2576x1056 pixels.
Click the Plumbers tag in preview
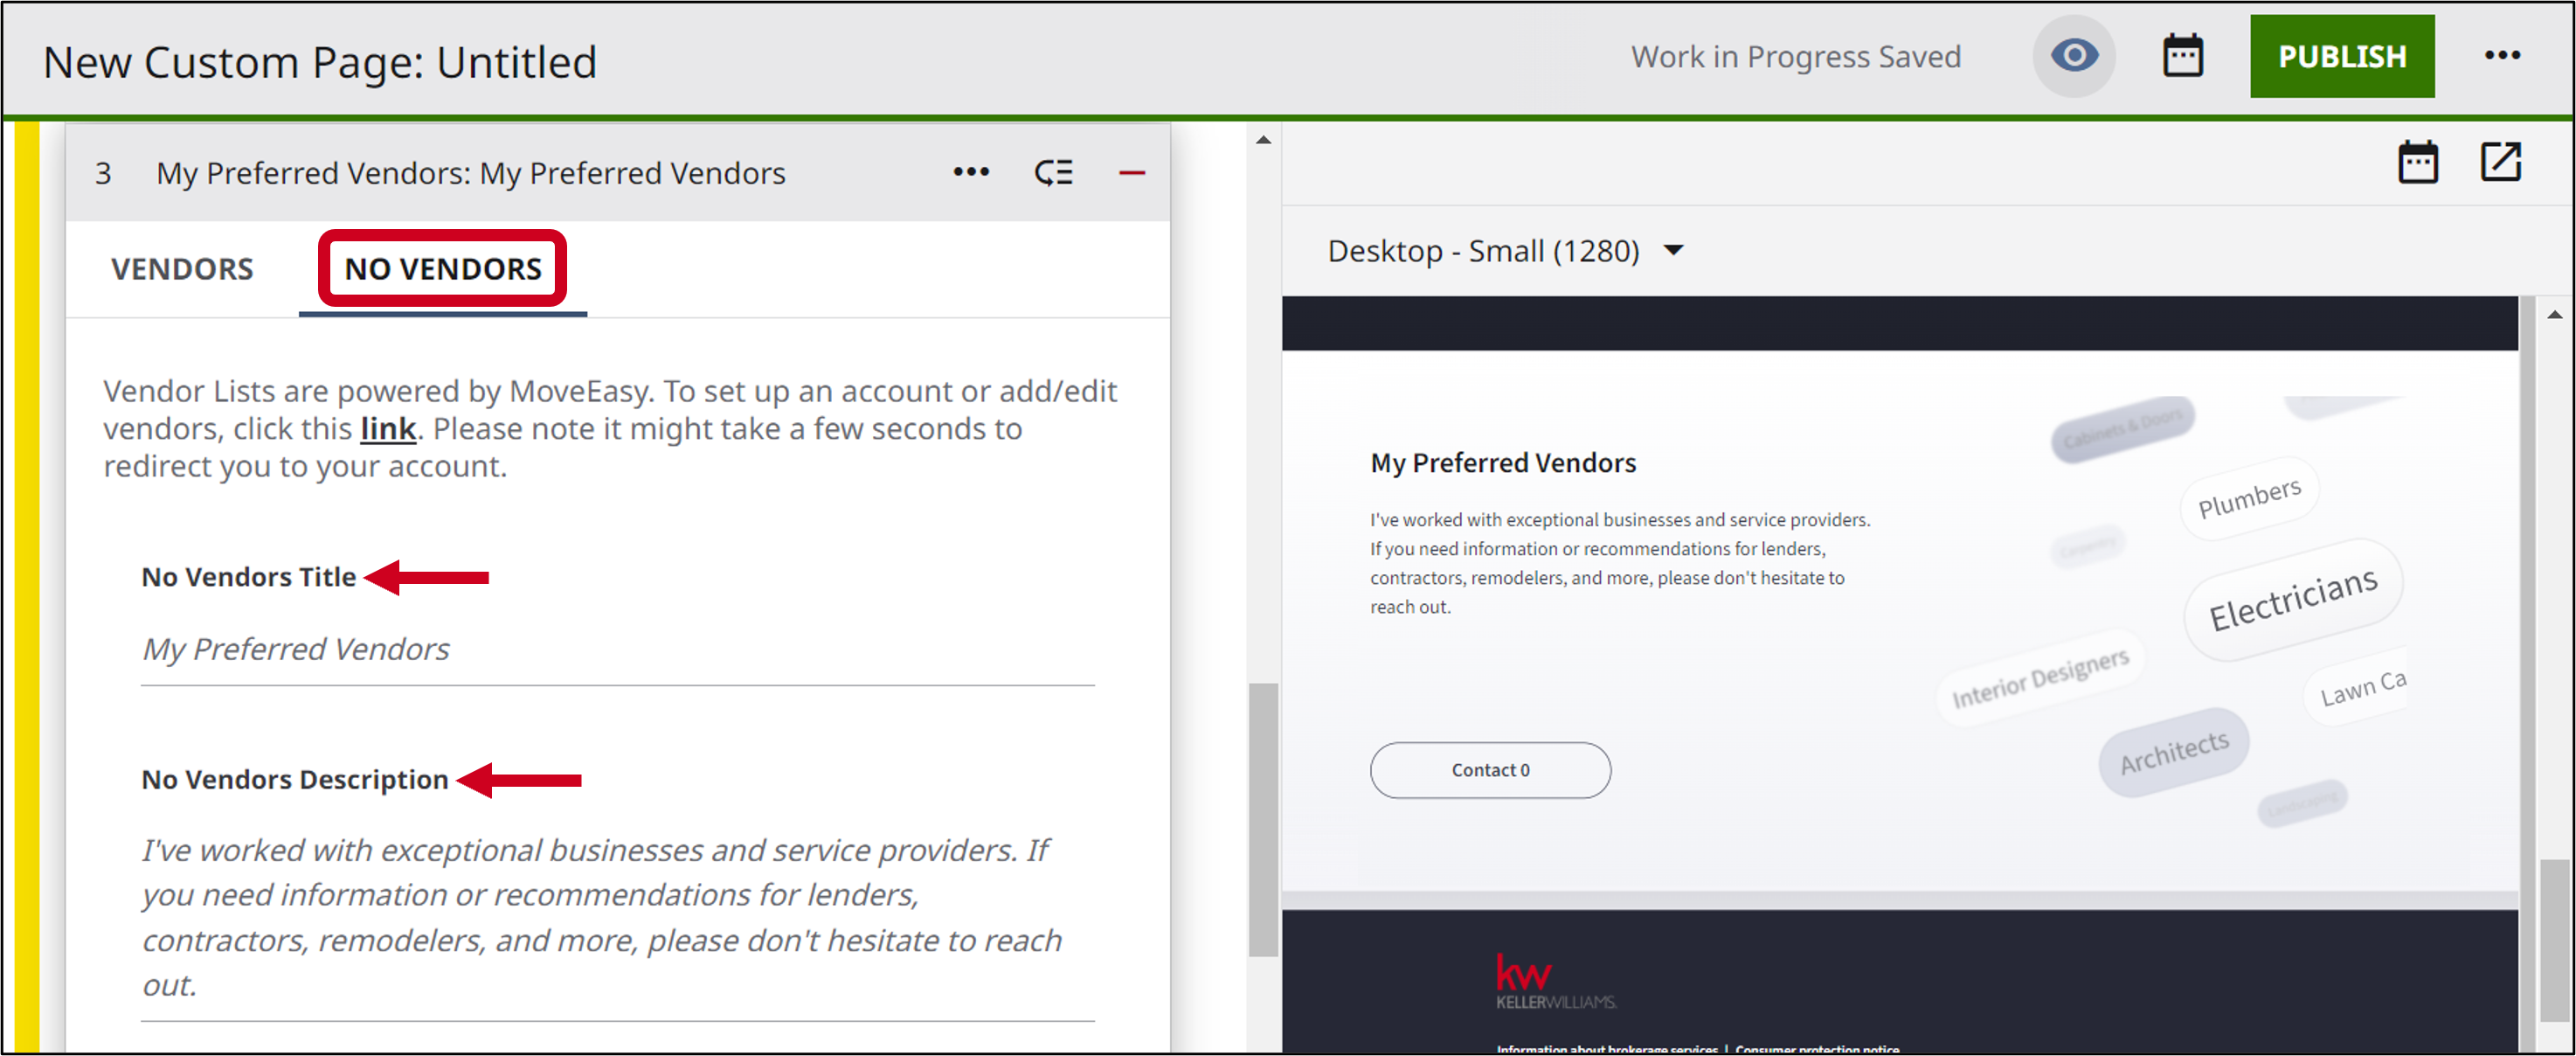pyautogui.click(x=2249, y=498)
